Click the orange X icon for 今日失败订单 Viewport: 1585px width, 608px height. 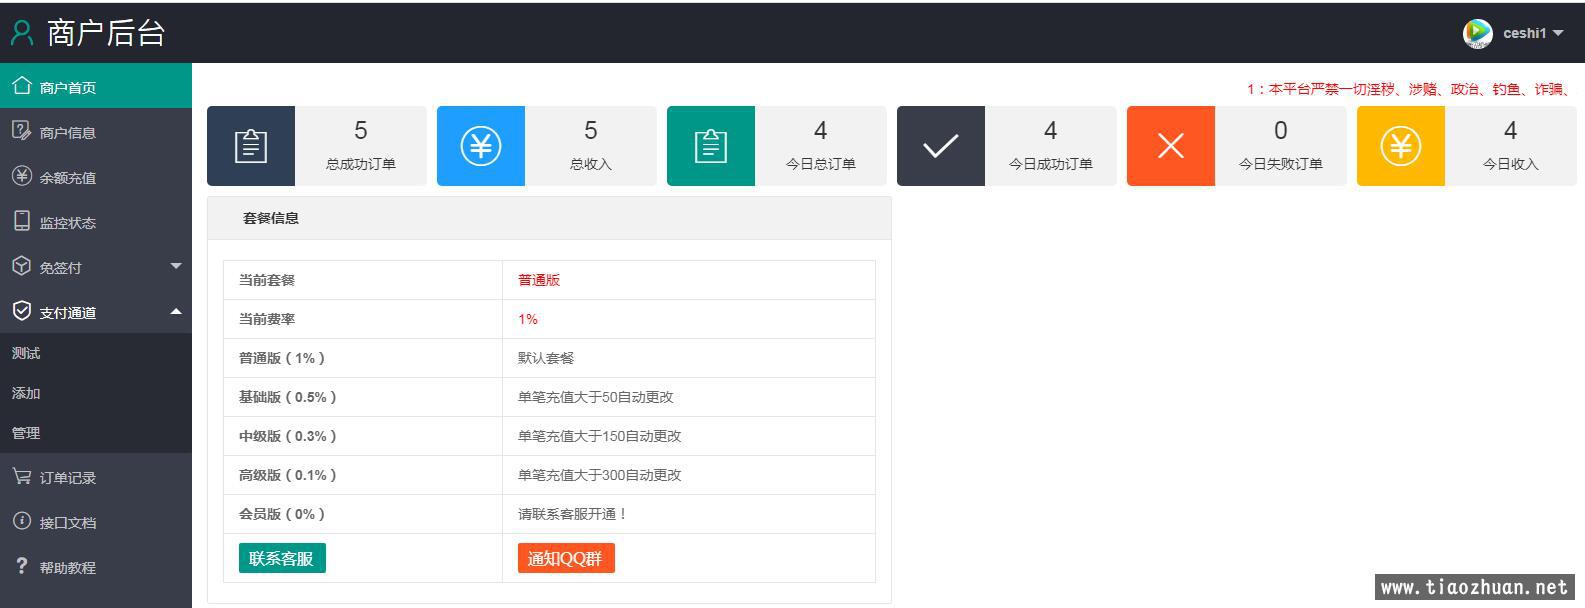[1170, 146]
